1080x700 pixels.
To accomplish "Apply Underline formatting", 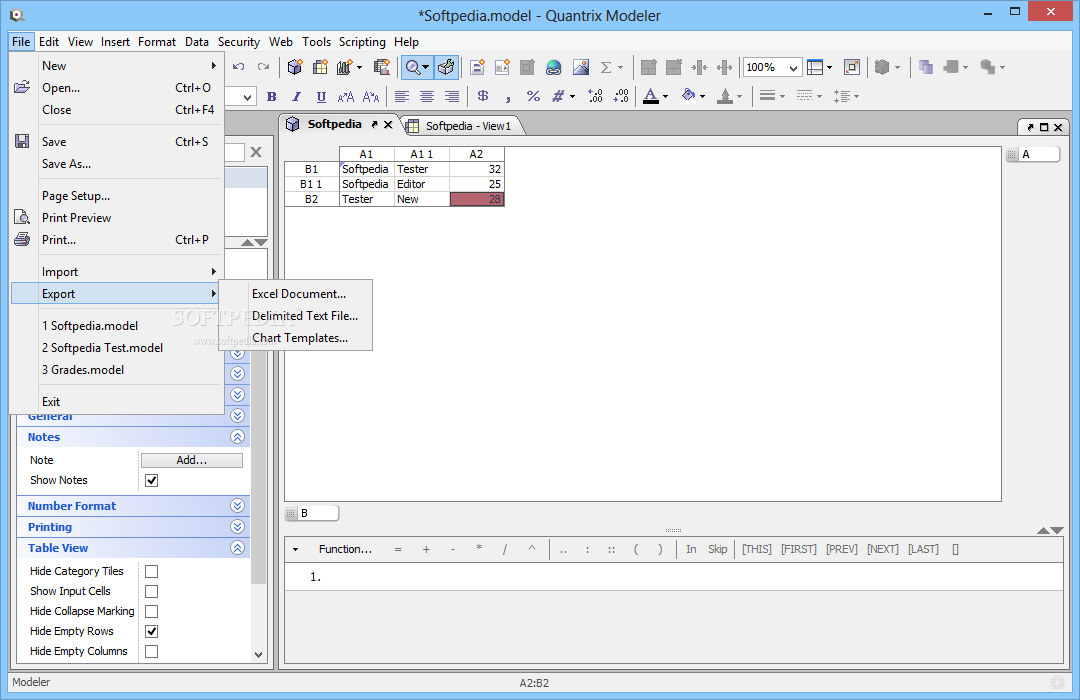I will [x=321, y=96].
